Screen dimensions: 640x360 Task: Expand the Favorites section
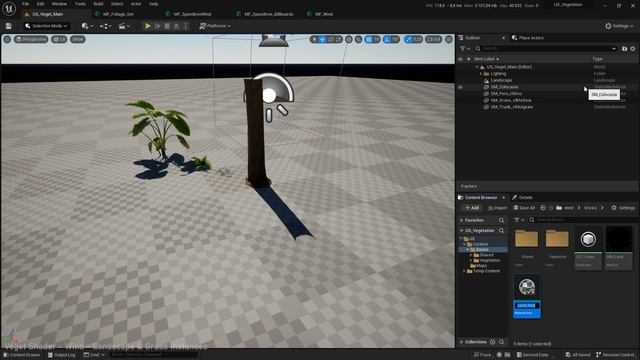point(462,220)
